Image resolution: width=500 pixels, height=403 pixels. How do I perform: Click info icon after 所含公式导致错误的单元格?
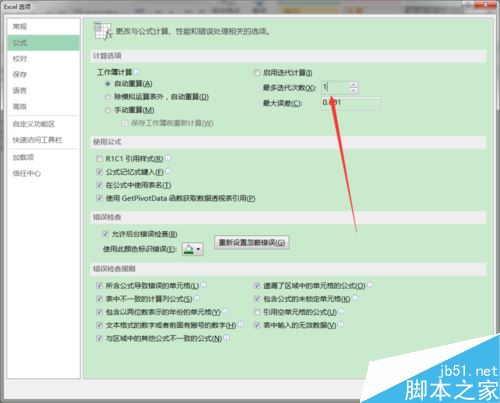tap(203, 285)
